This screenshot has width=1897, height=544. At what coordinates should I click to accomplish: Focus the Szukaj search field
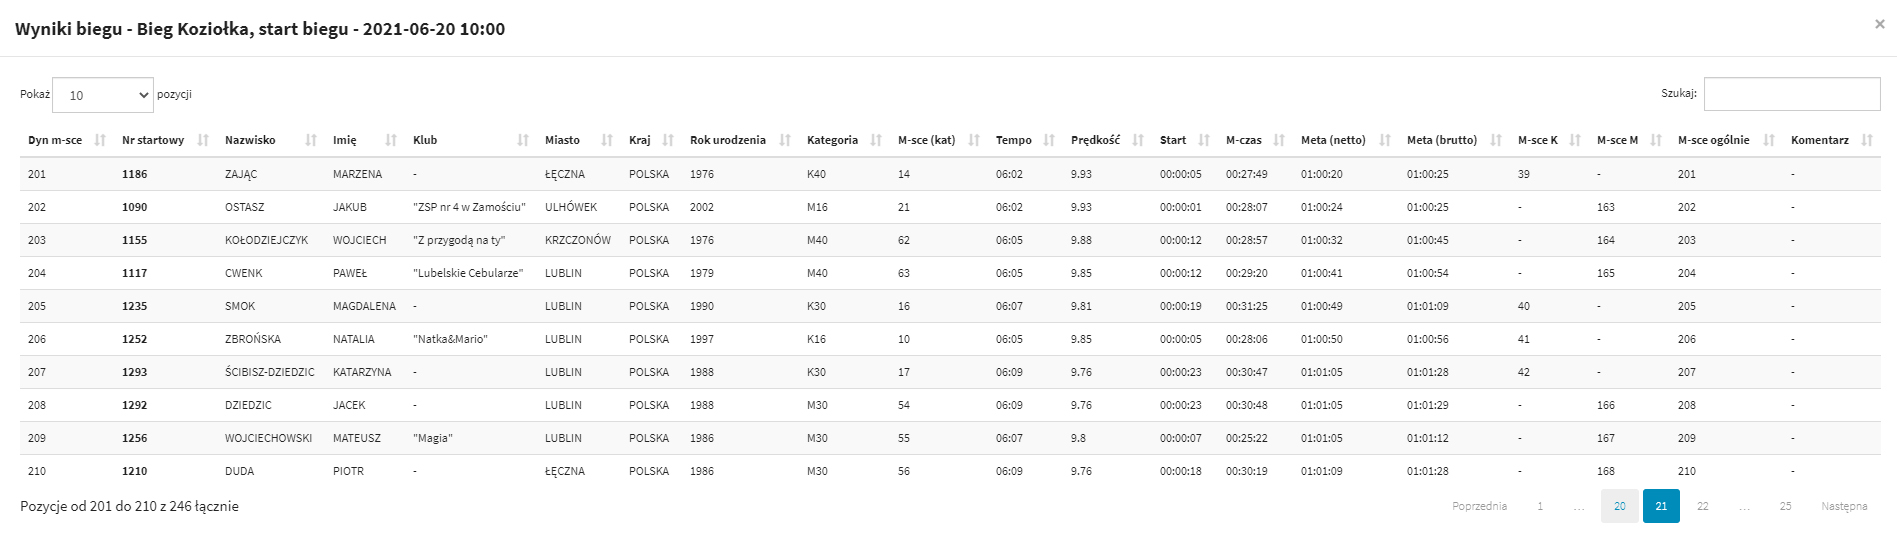1791,94
